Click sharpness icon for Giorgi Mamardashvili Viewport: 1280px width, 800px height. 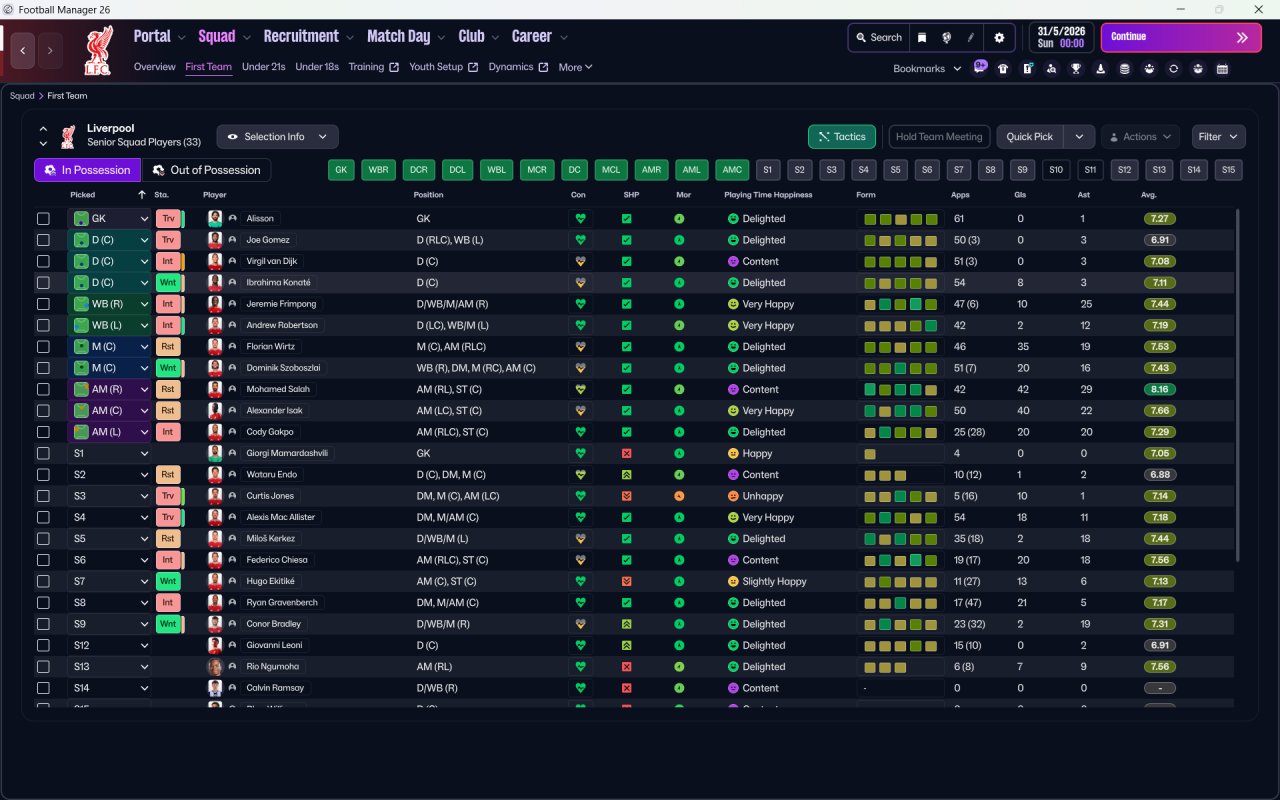pyautogui.click(x=627, y=453)
